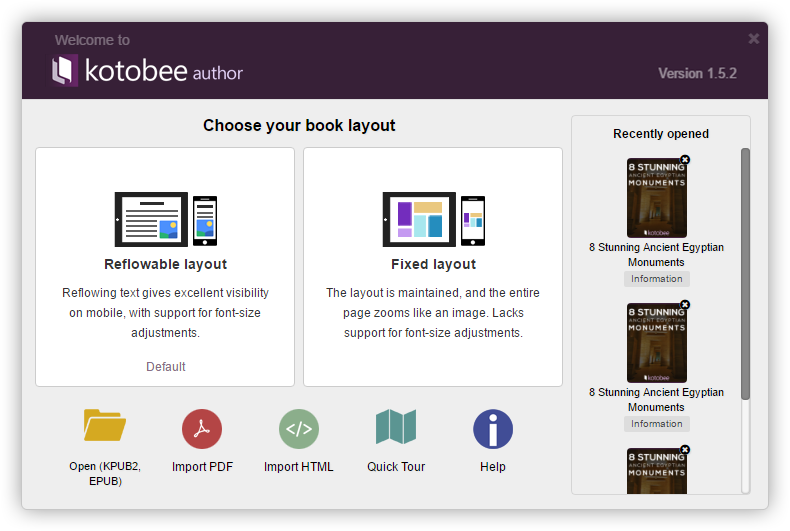Click the recently opened list scrollbar
Screen dimensions: 790x531
click(745, 274)
